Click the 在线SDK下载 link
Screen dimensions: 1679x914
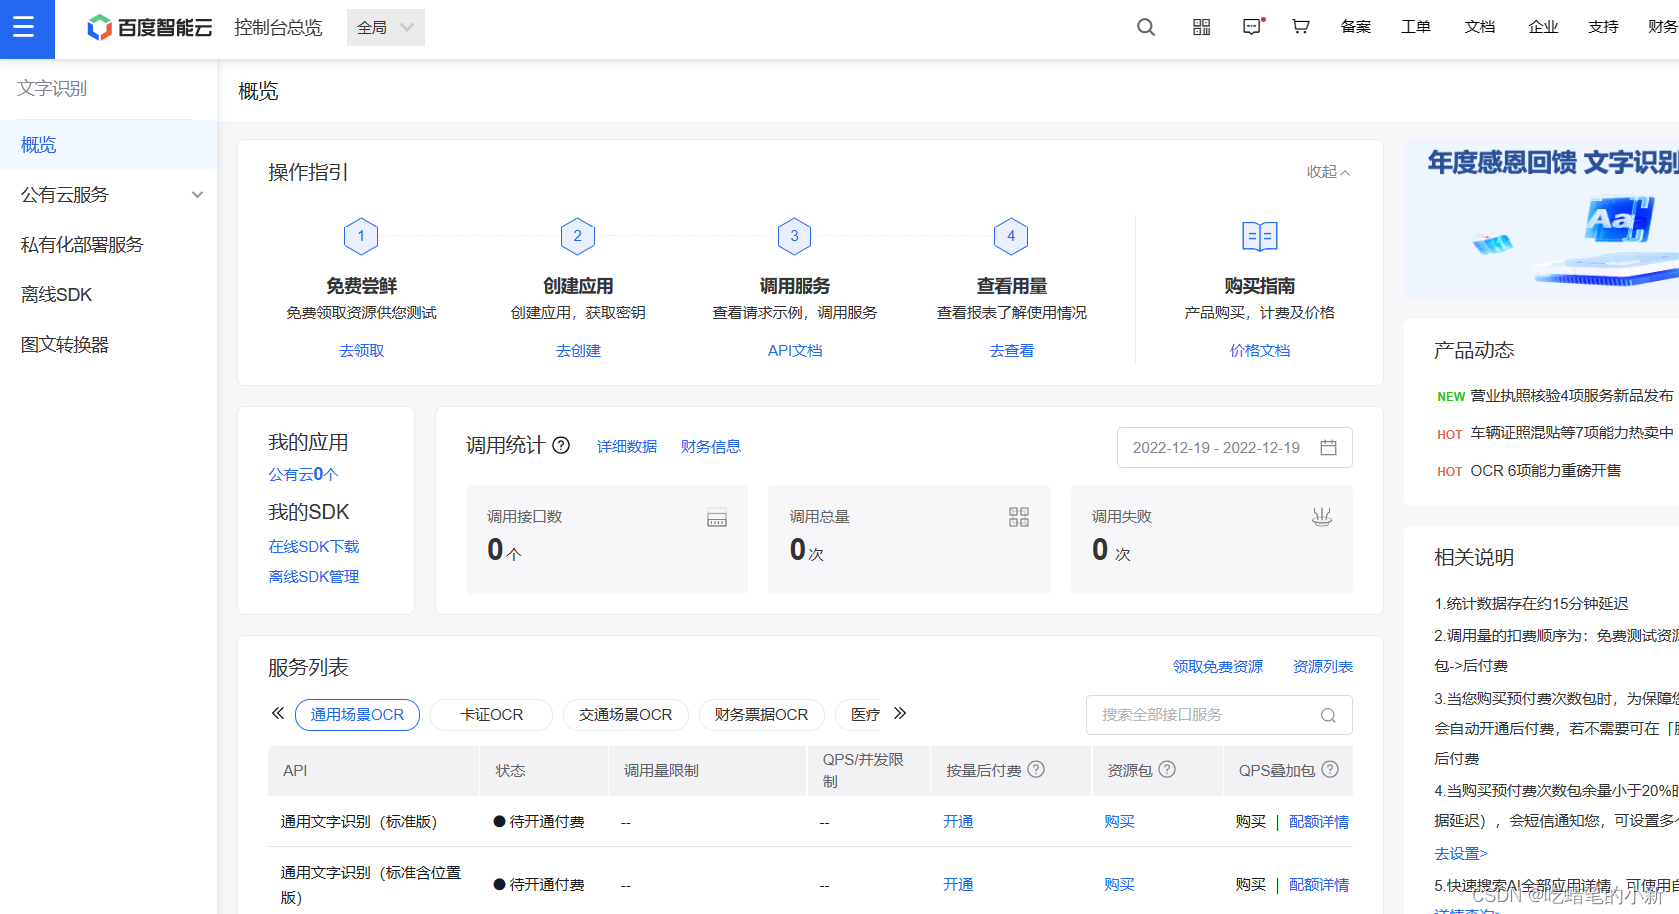[x=314, y=547]
